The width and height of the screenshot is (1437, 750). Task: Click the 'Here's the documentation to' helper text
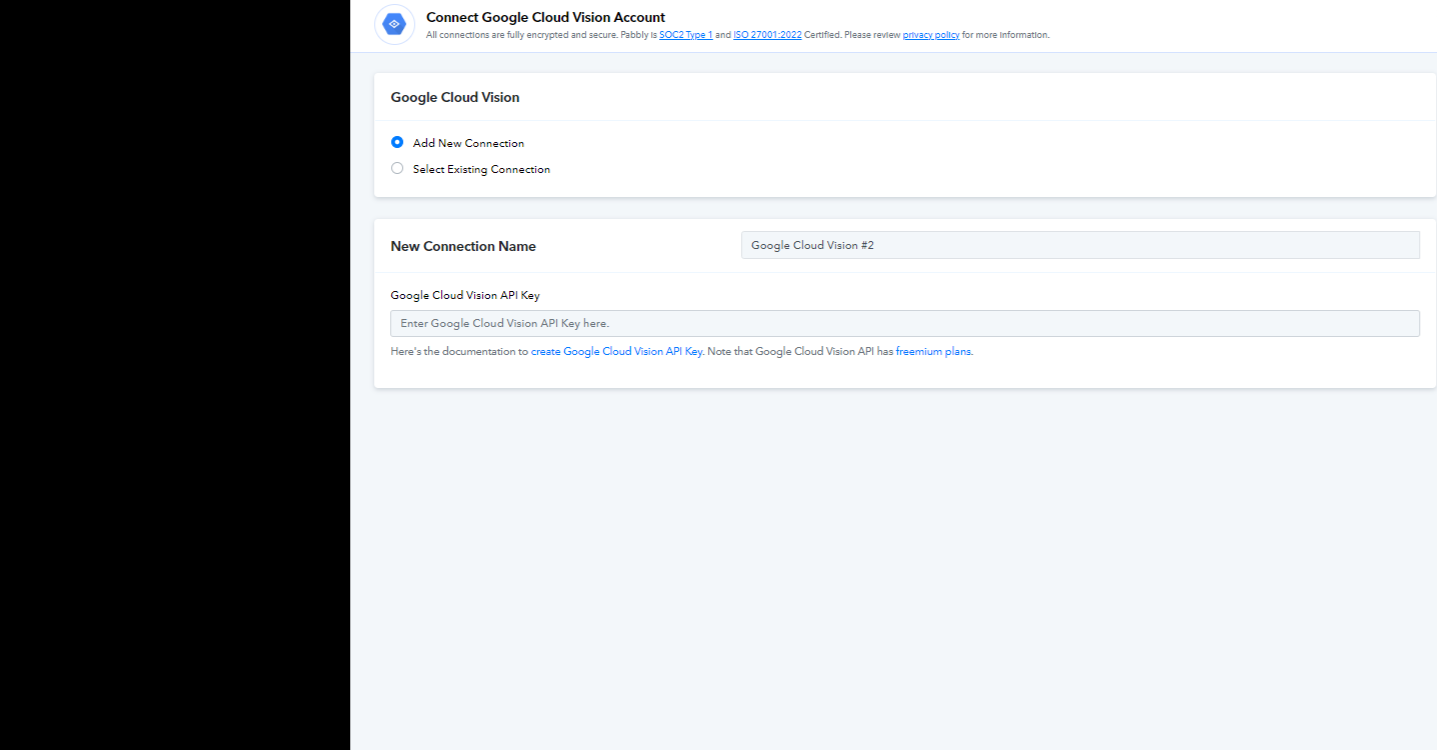coord(459,352)
